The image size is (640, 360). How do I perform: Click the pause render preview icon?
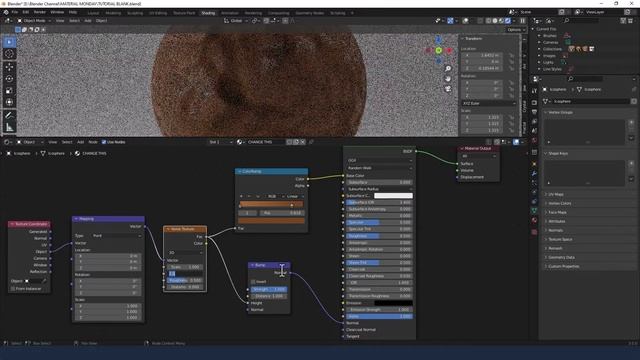point(522,20)
